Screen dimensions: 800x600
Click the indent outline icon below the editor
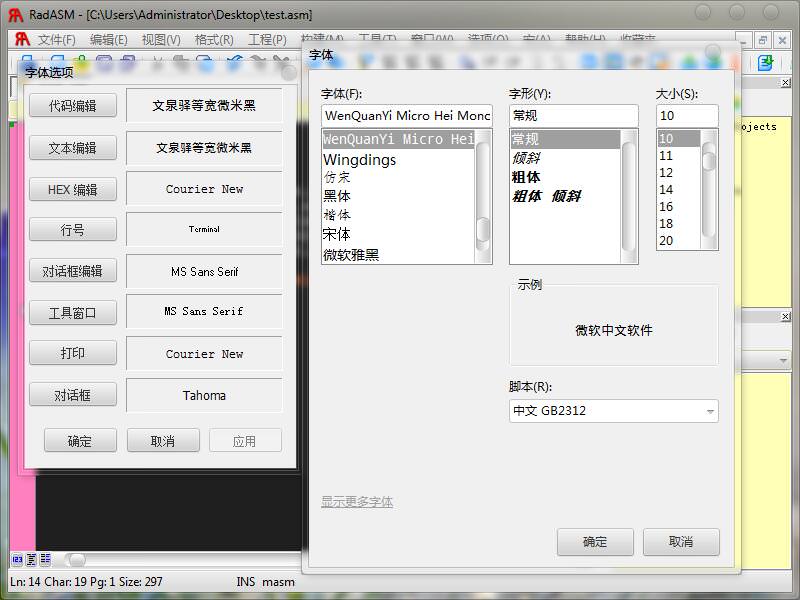pos(31,559)
